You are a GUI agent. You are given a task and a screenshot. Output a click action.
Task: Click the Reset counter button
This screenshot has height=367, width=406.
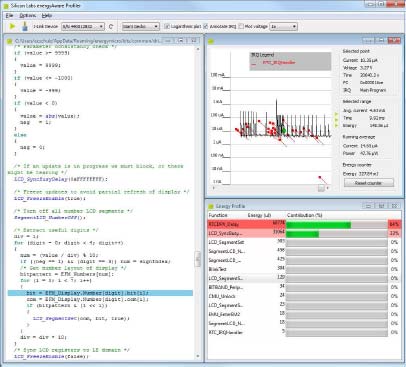coord(368,183)
